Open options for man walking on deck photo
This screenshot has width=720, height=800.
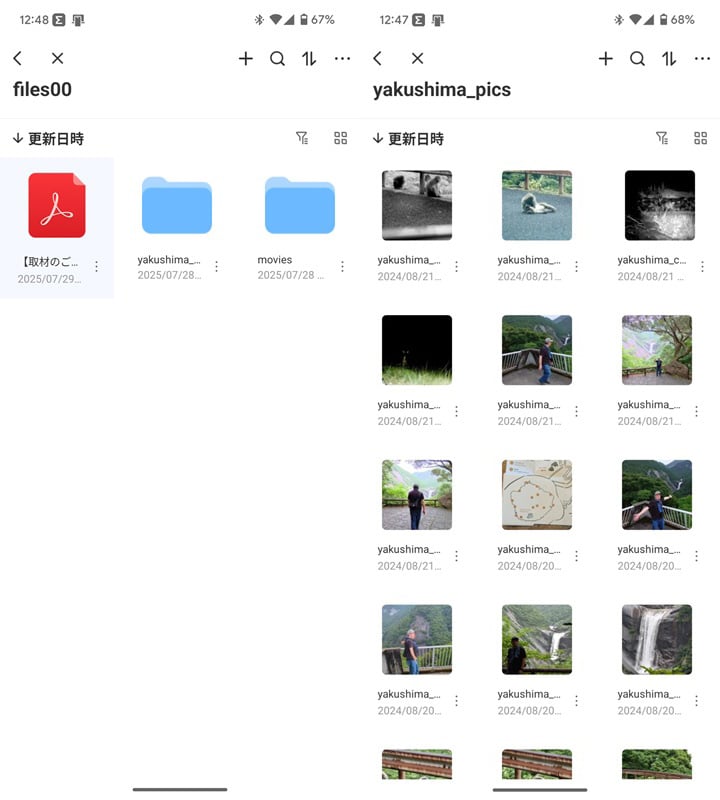(576, 411)
